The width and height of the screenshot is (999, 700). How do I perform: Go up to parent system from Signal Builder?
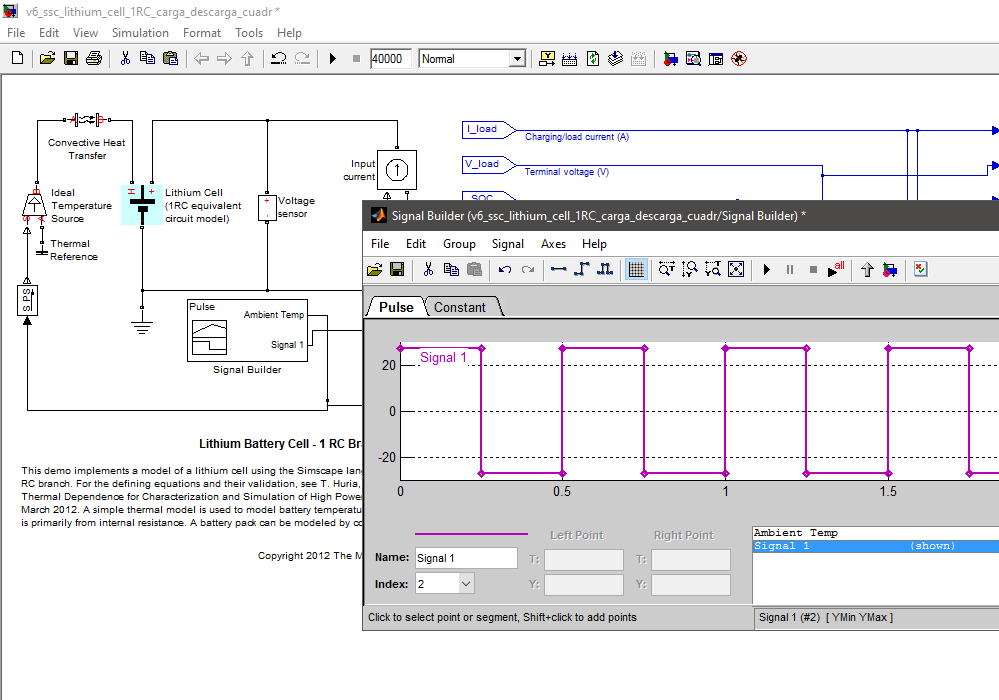pos(866,270)
